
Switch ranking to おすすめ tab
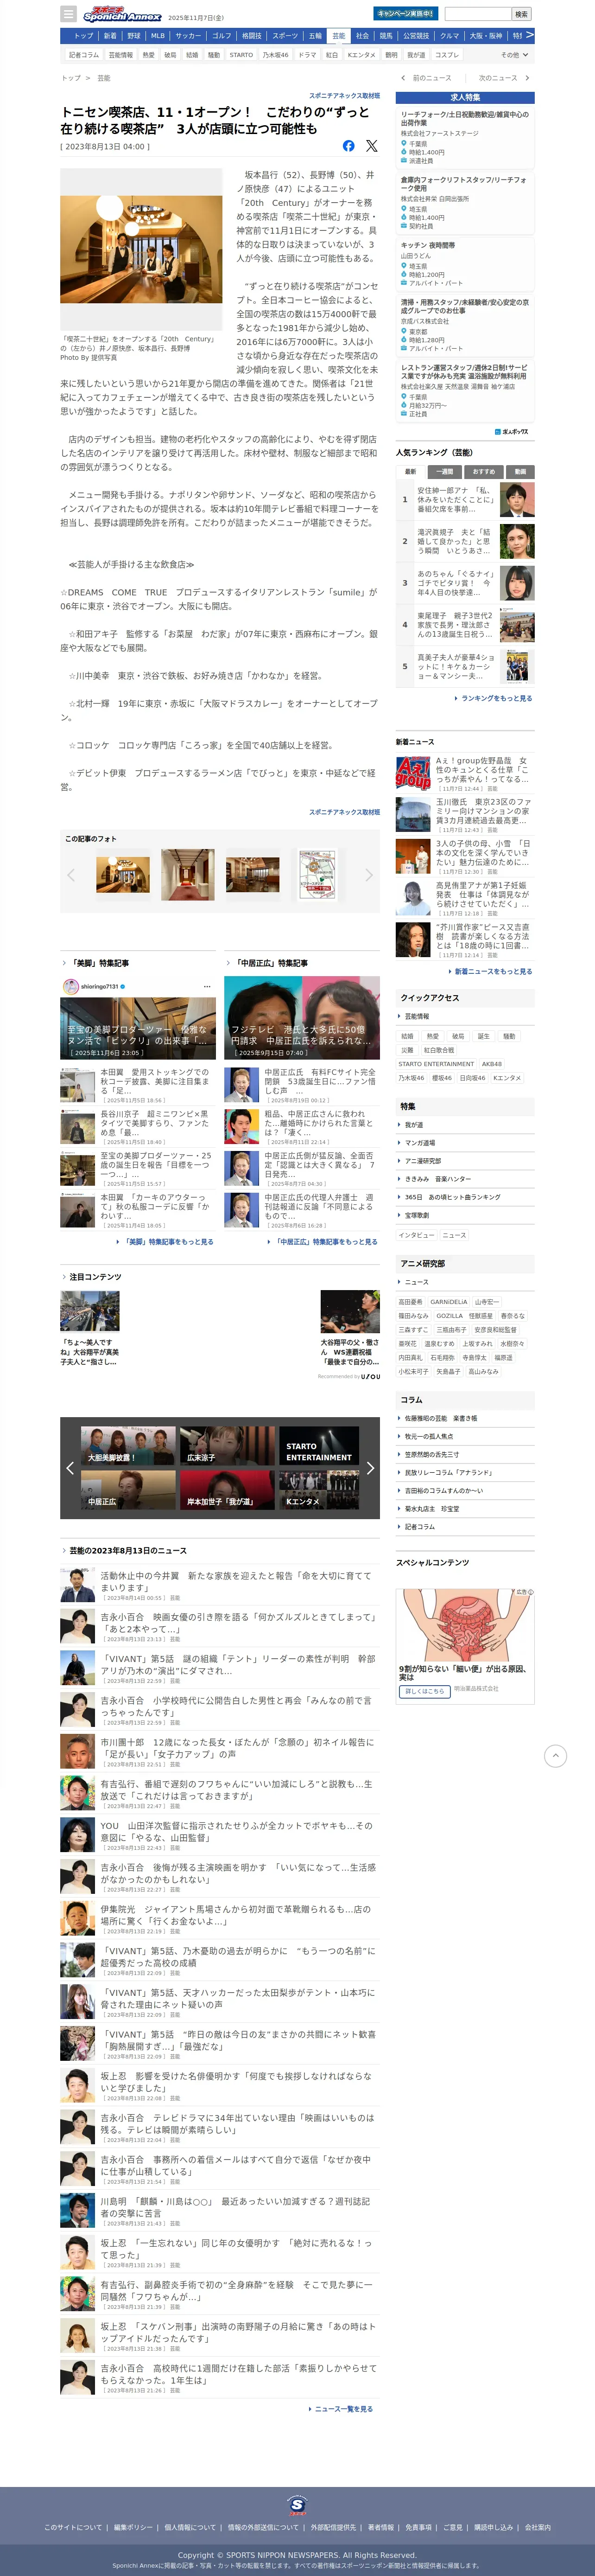point(484,471)
